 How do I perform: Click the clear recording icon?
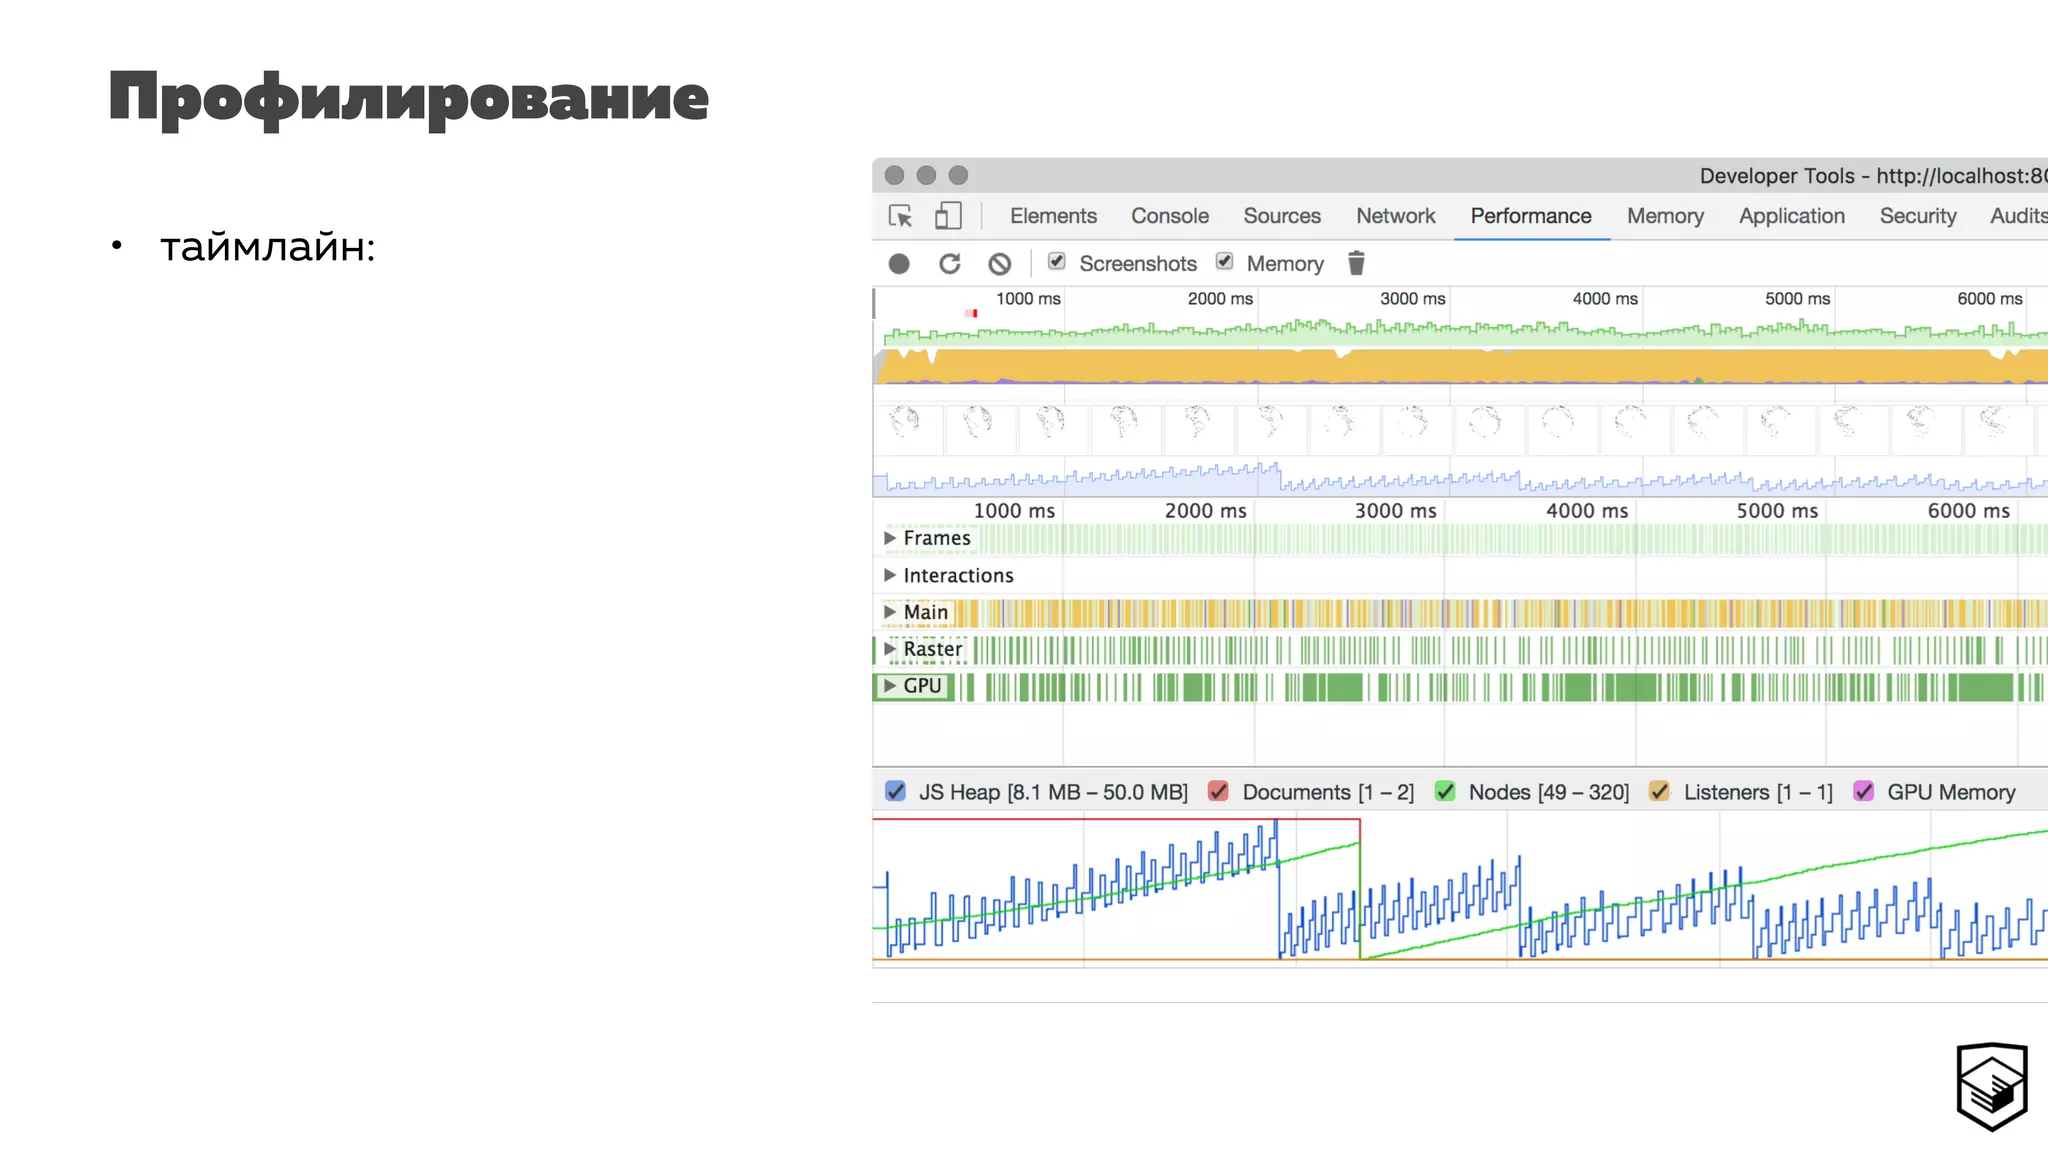point(999,264)
